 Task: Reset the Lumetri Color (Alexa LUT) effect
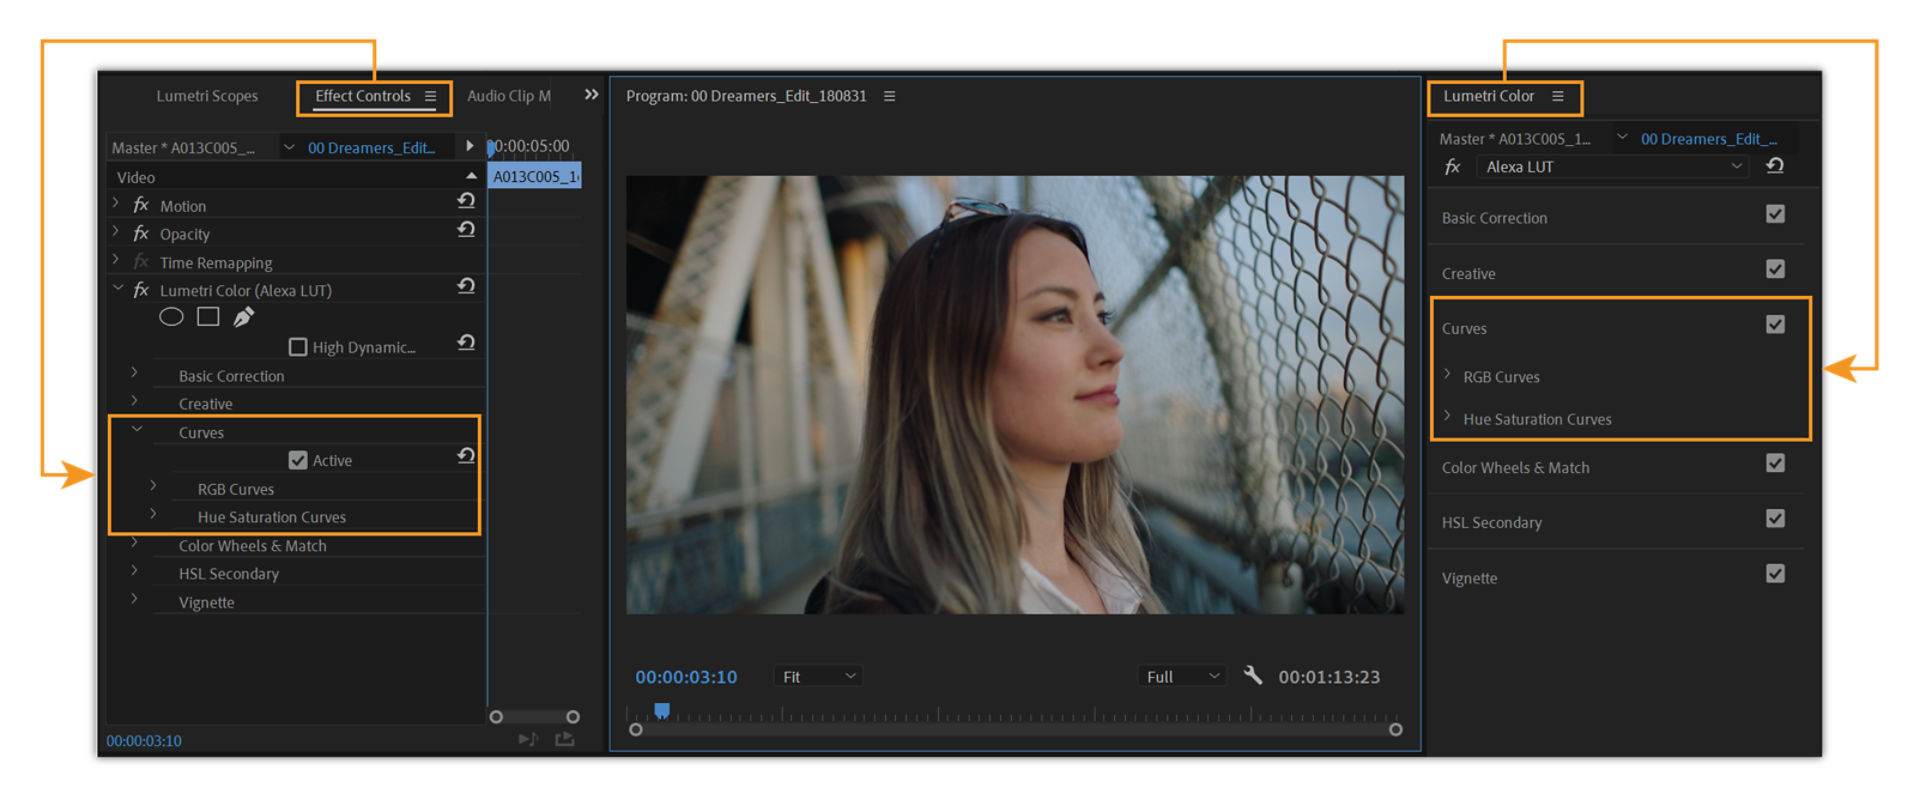(x=466, y=286)
